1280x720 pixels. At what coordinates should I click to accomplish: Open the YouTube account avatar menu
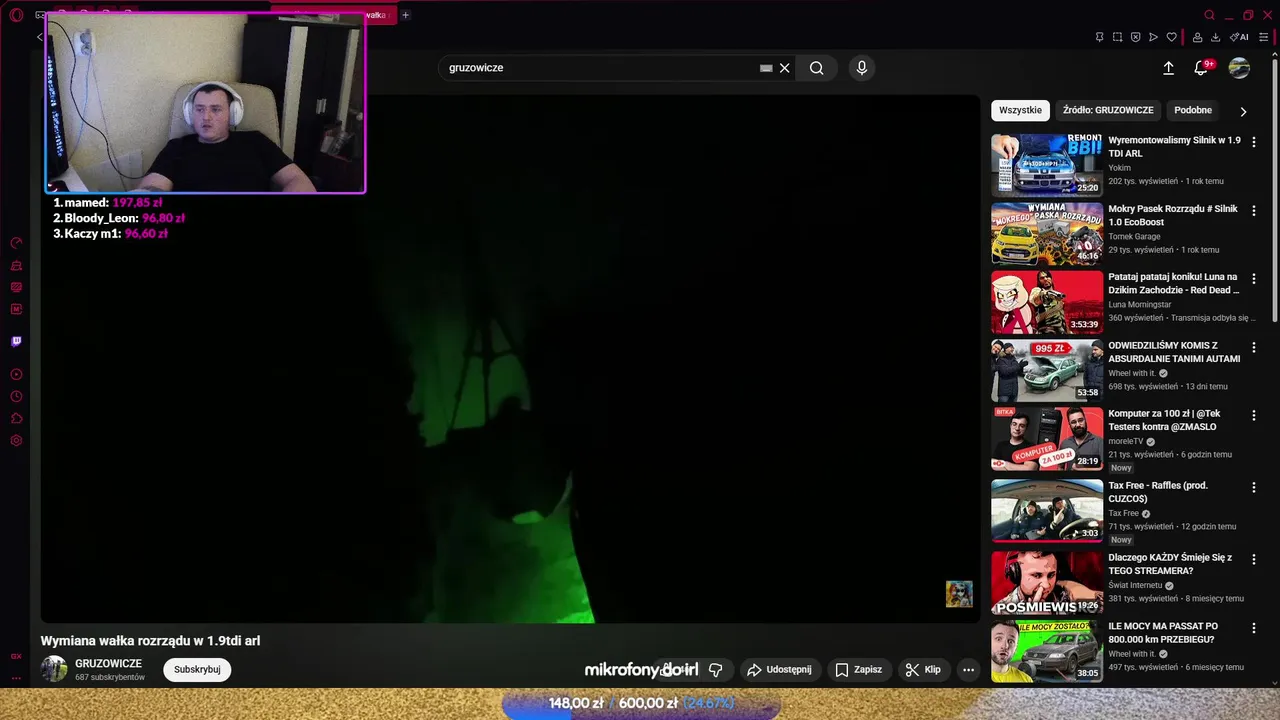tap(1239, 68)
